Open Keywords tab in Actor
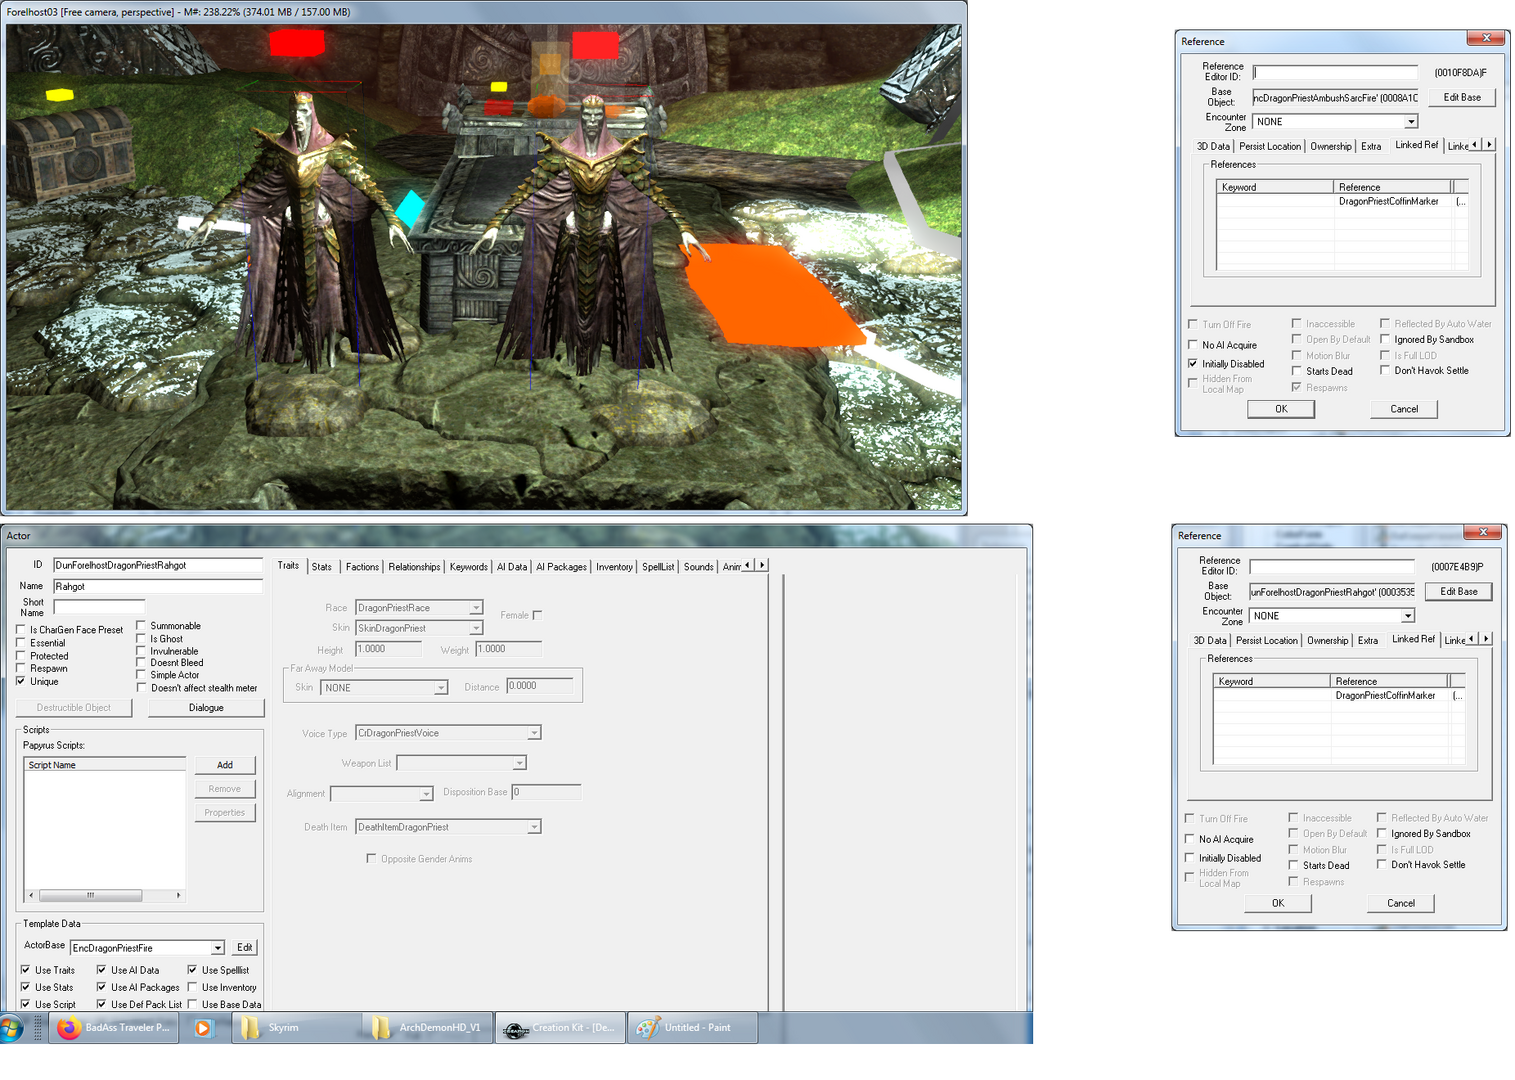Viewport: 1515px width, 1080px height. coord(469,567)
